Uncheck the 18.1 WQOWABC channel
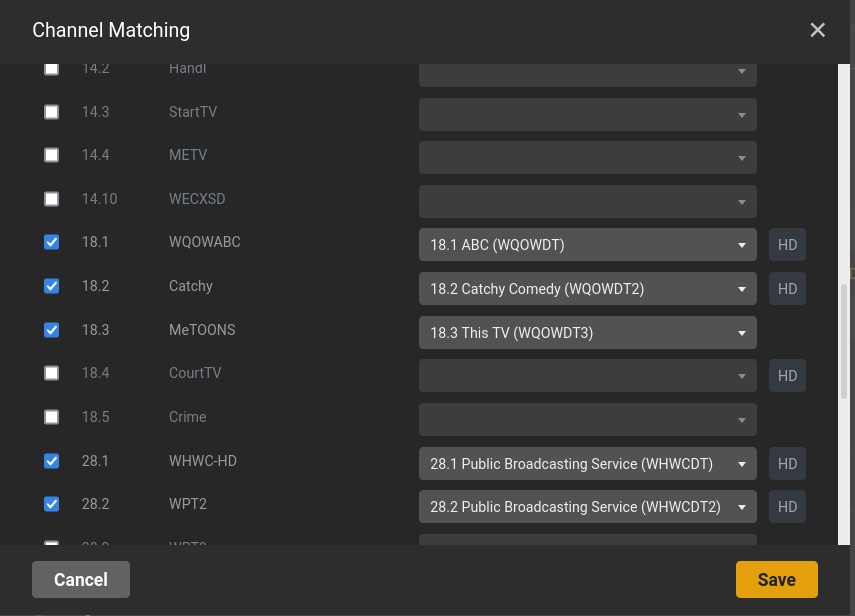The image size is (855, 616). pyautogui.click(x=52, y=242)
